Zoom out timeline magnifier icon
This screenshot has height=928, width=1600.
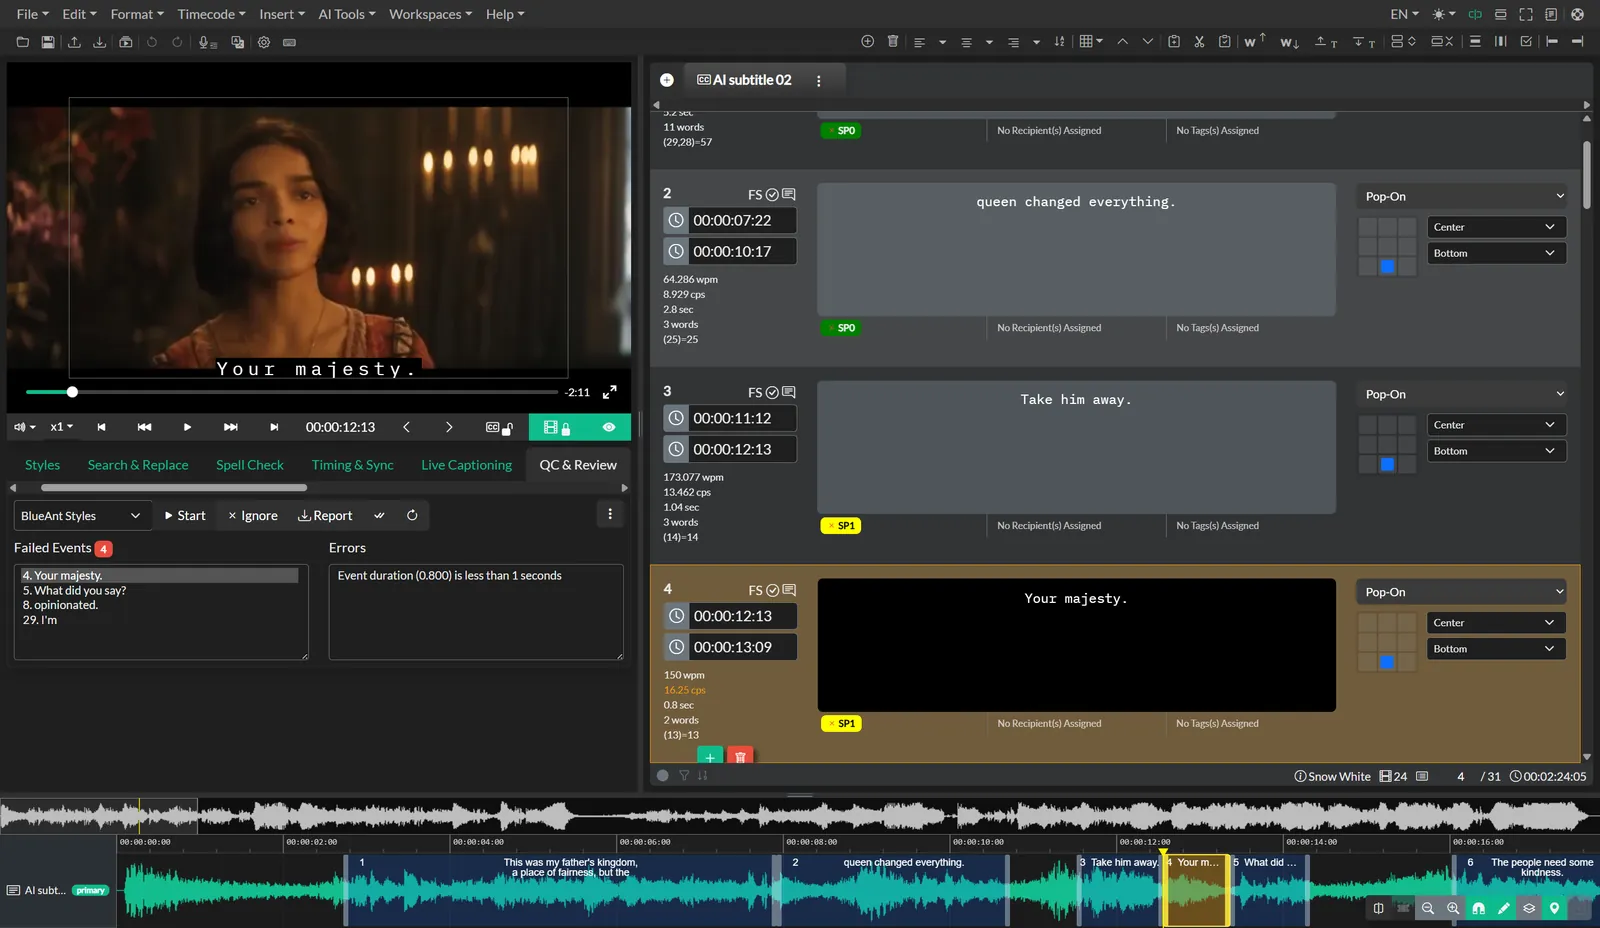1428,908
